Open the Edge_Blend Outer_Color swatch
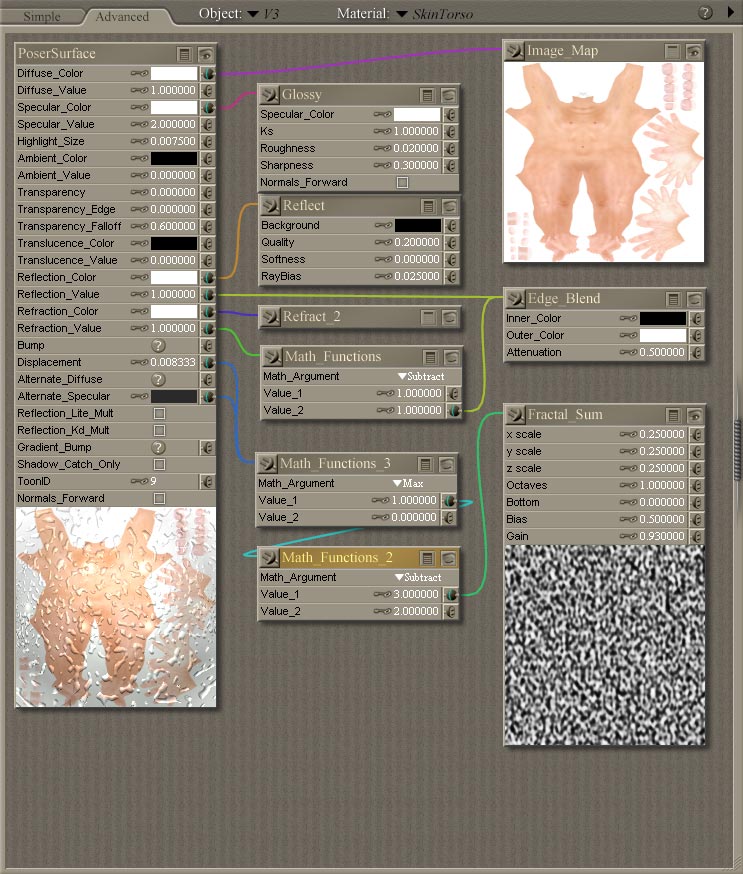 663,336
